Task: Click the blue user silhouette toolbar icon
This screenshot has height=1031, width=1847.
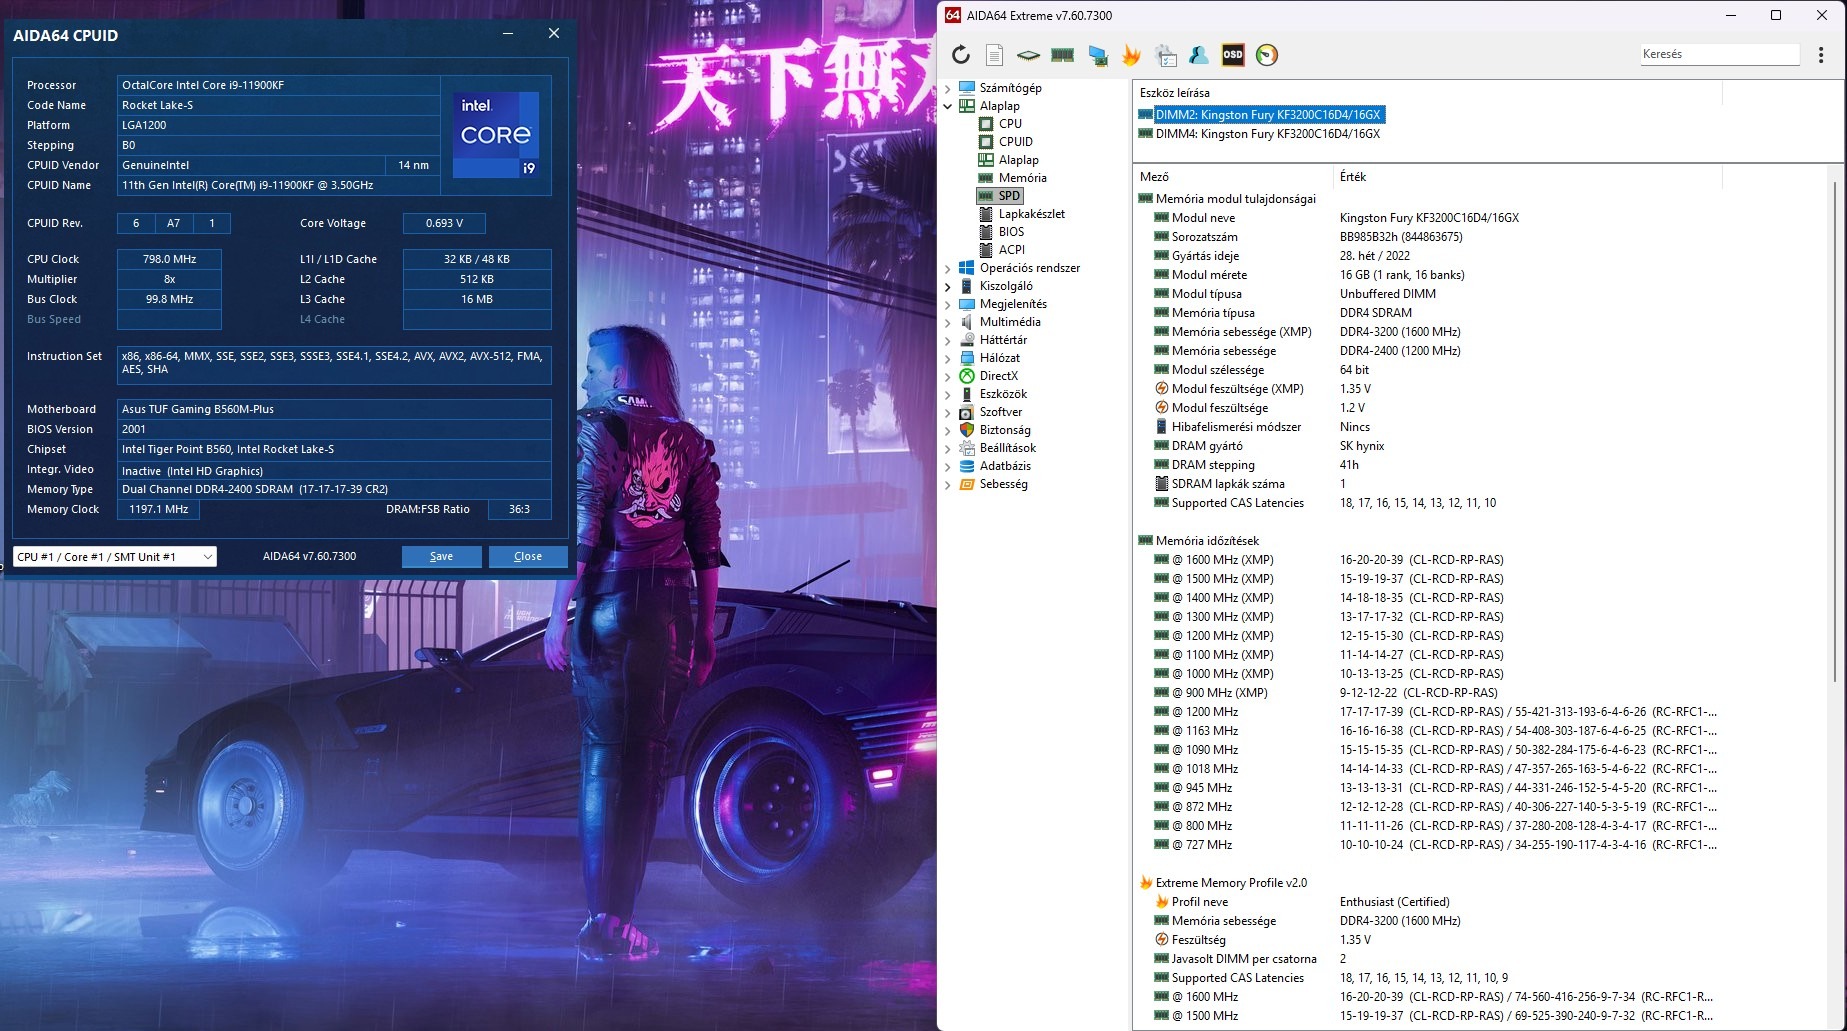Action: [x=1199, y=55]
